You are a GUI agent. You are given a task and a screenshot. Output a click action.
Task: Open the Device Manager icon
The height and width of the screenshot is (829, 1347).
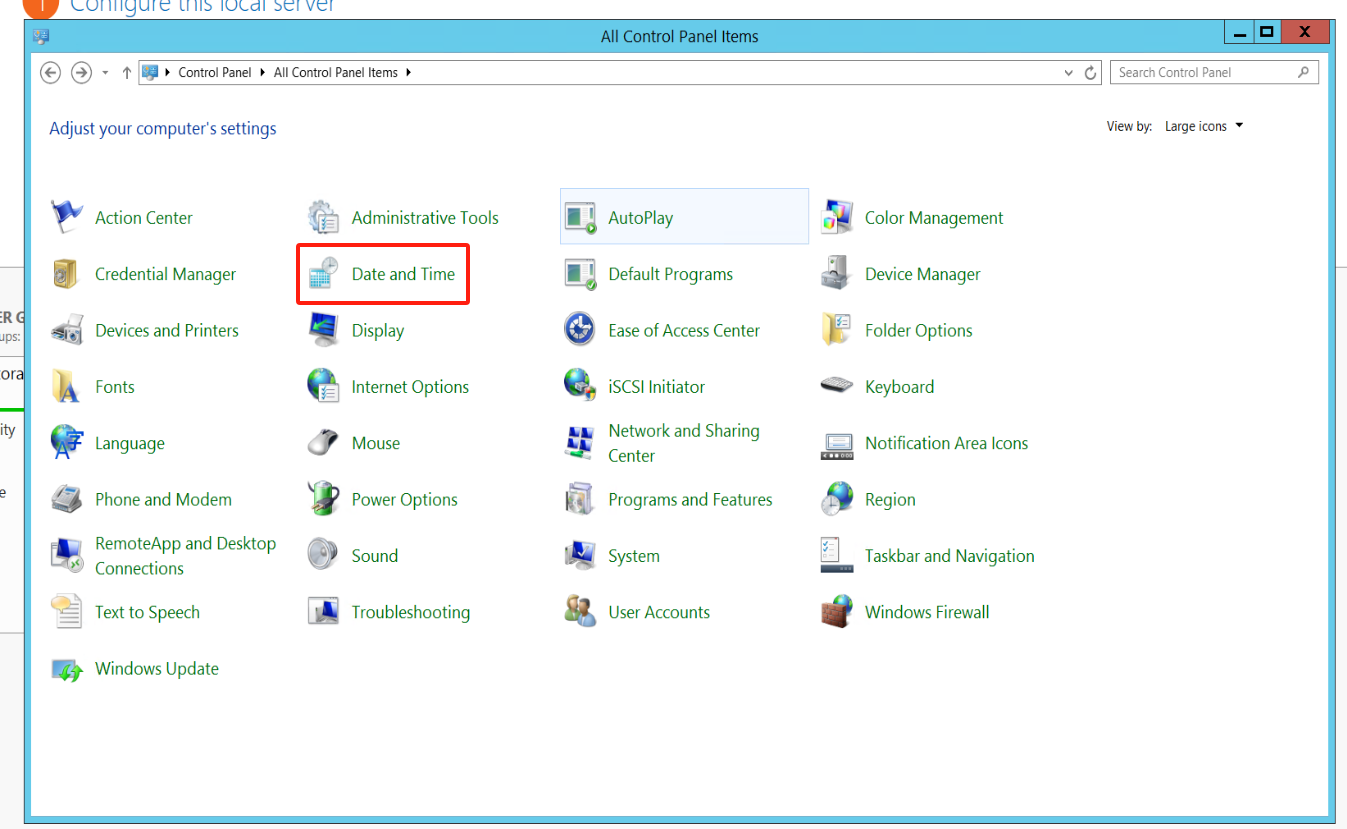click(837, 274)
